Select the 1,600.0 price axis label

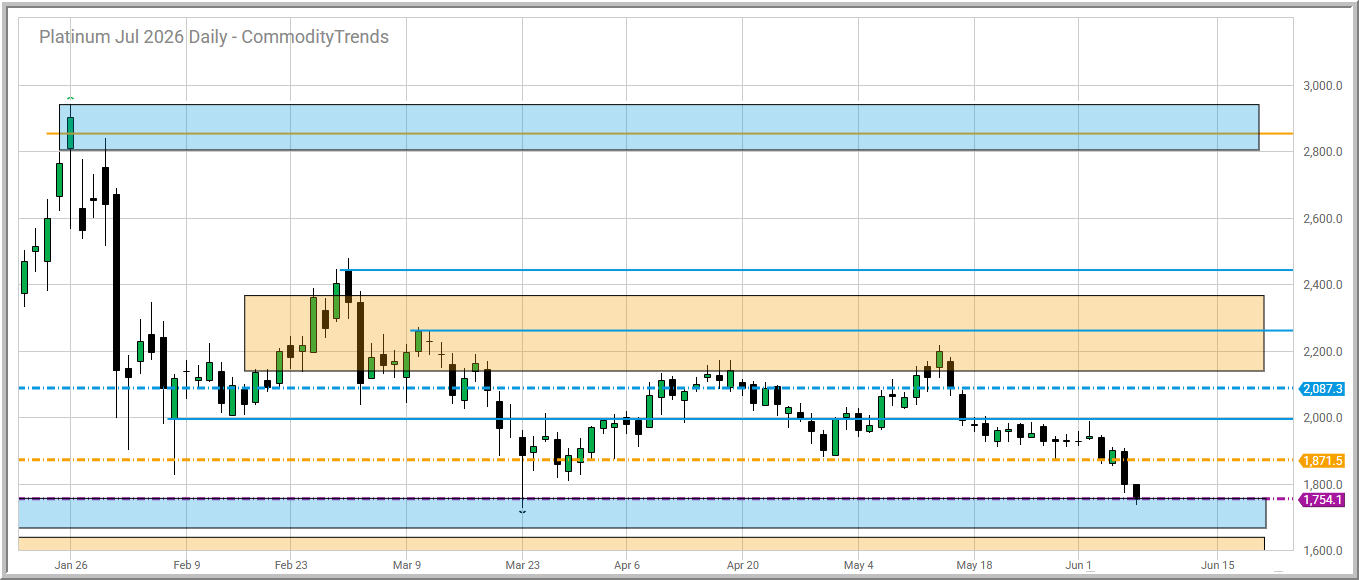[1323, 551]
